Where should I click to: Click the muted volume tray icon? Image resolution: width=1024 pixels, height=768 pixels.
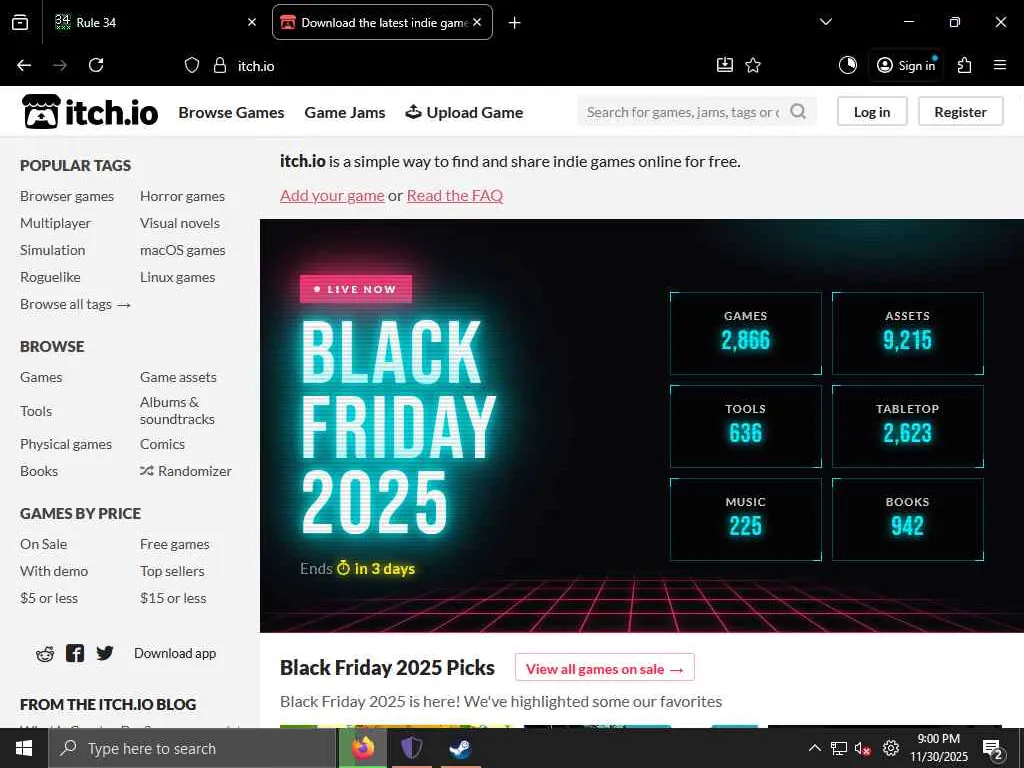tap(862, 749)
